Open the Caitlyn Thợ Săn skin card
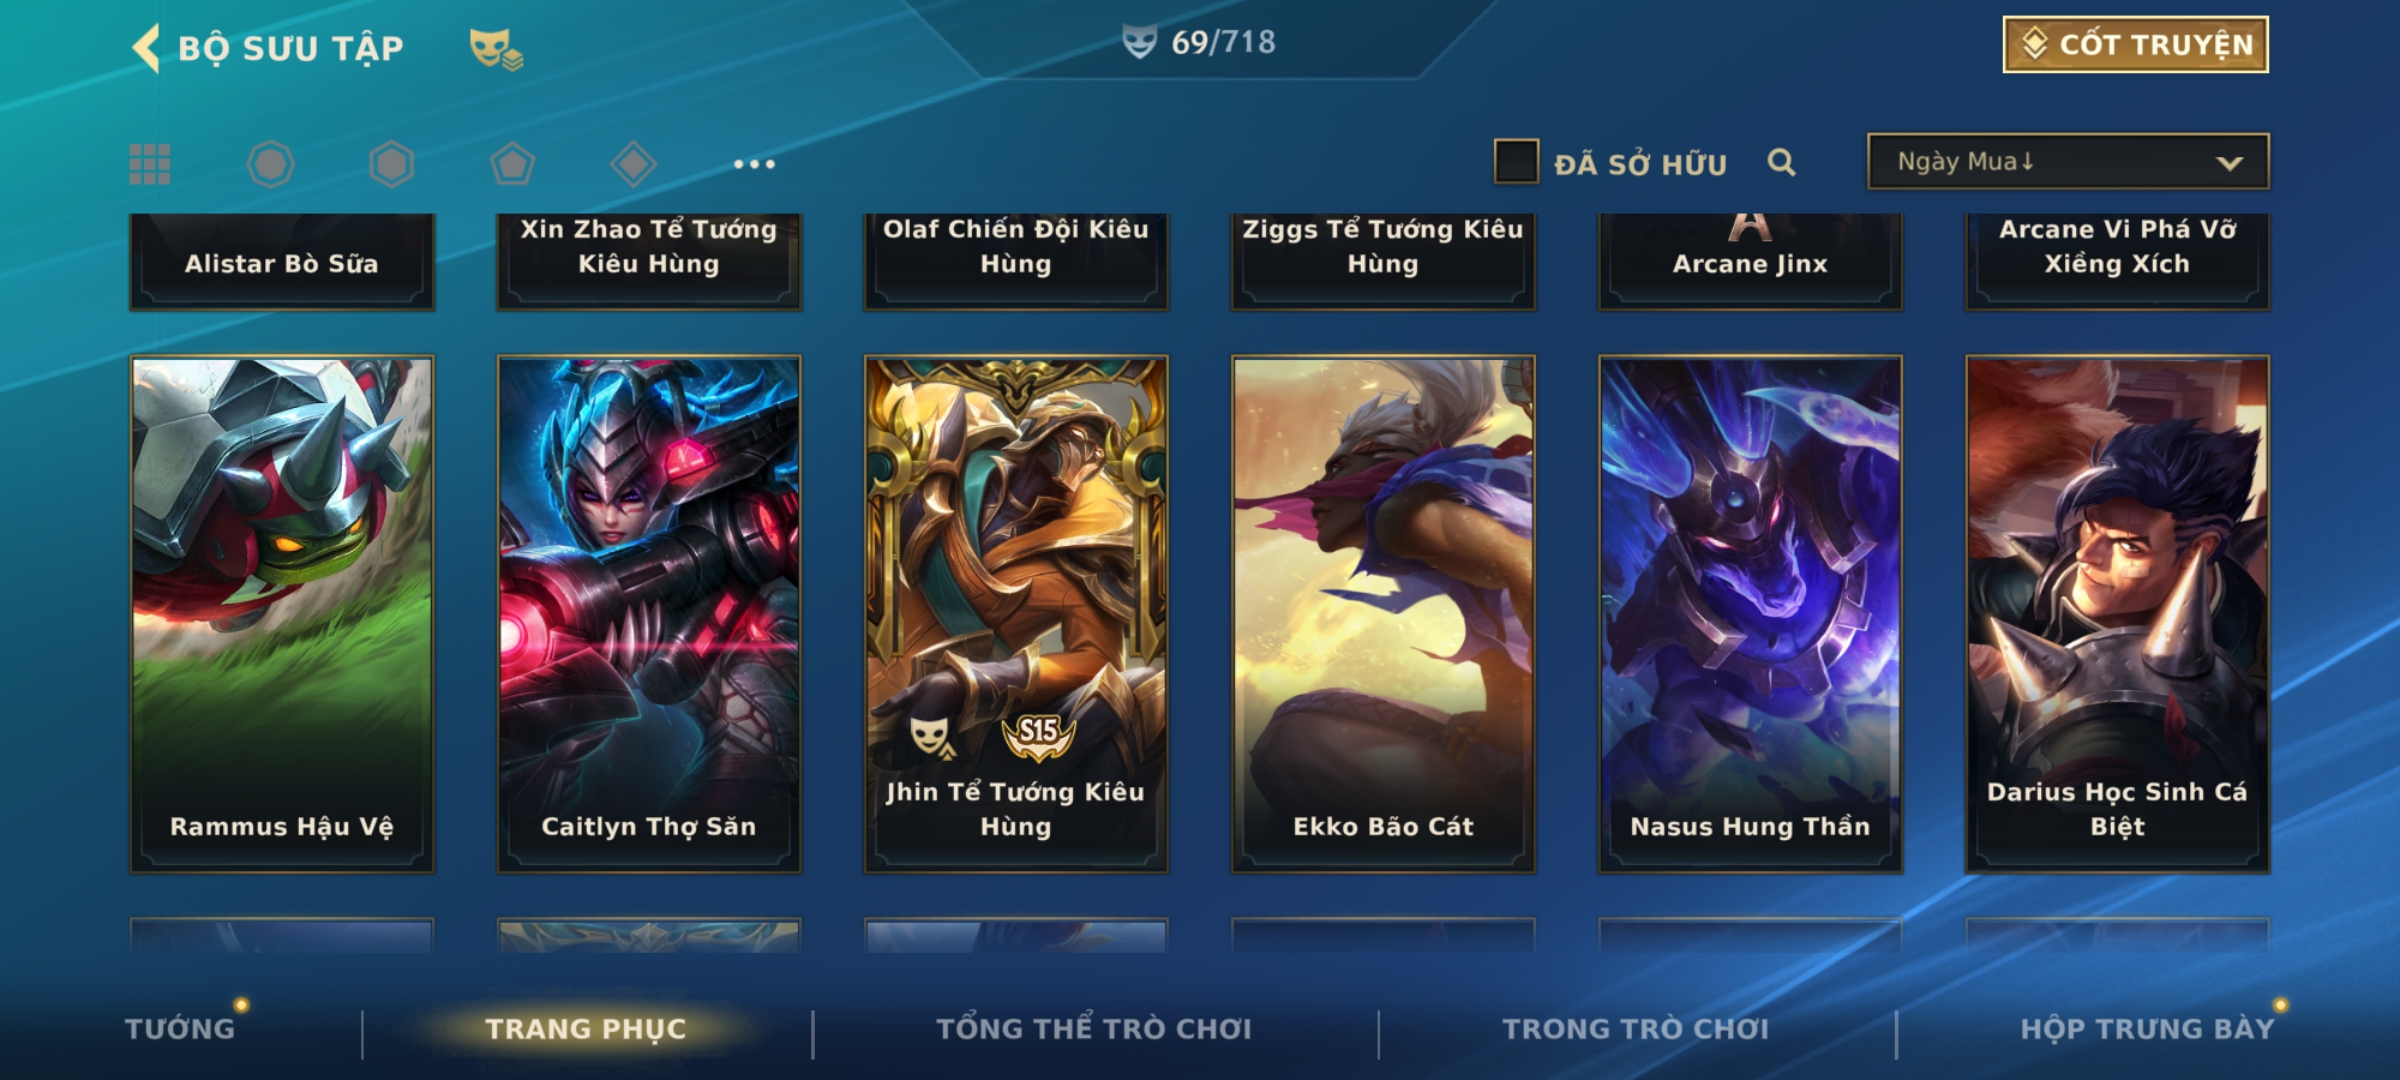The width and height of the screenshot is (2400, 1080). [649, 614]
